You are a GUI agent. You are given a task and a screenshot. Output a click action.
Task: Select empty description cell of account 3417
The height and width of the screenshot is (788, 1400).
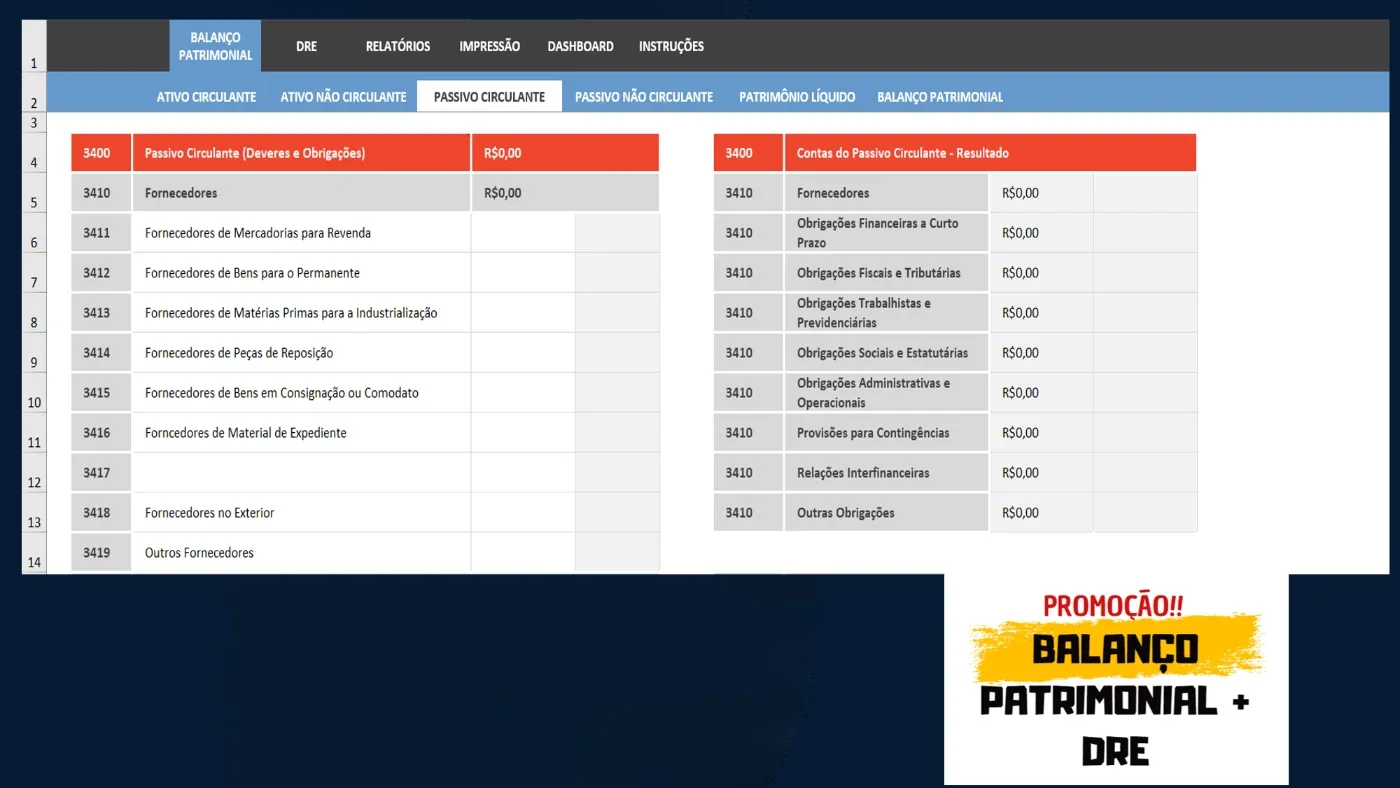pos(301,473)
